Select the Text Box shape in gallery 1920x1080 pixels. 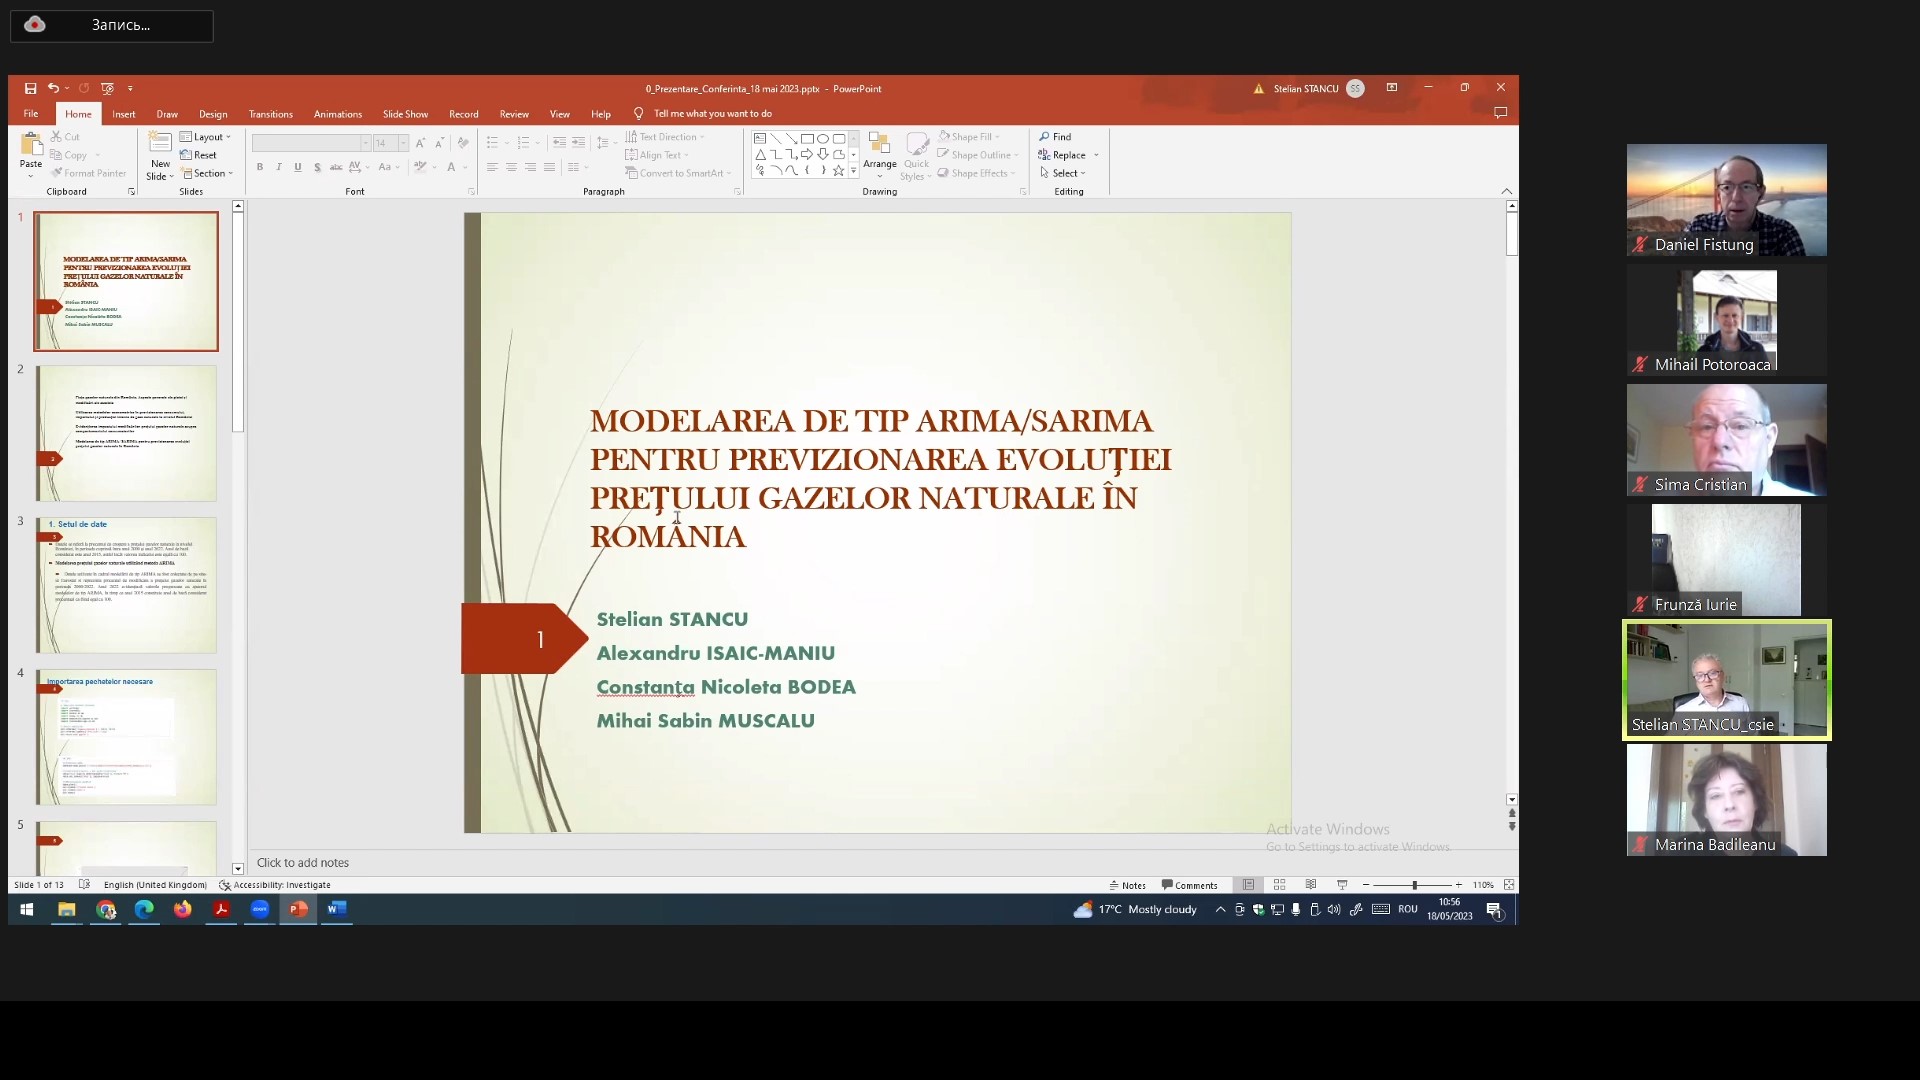(x=760, y=139)
